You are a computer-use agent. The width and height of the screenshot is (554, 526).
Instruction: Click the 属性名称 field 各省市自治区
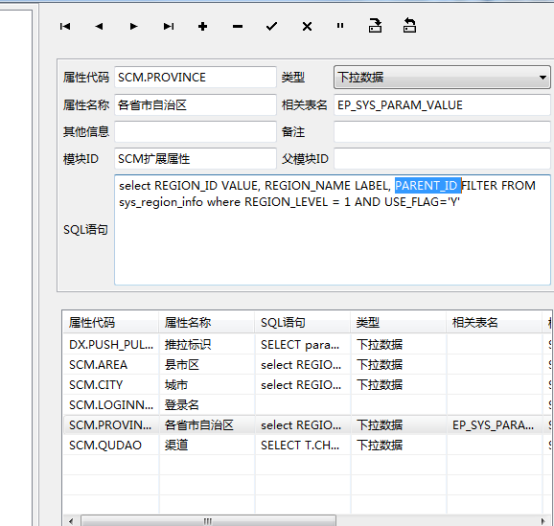point(195,105)
